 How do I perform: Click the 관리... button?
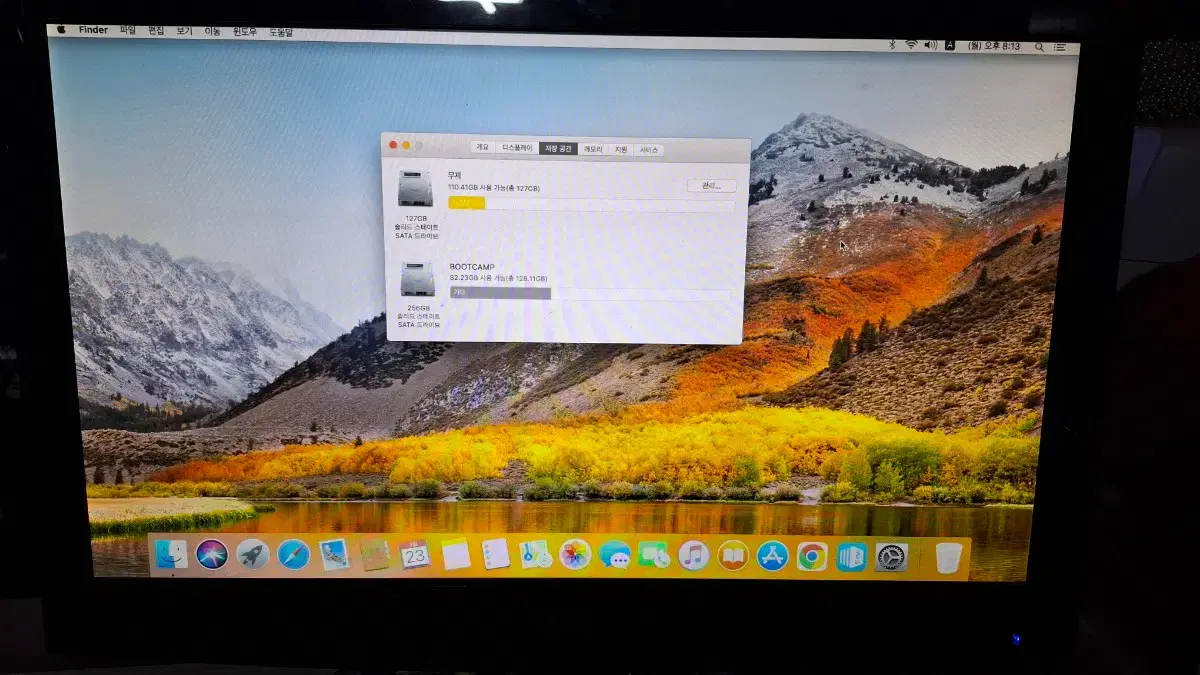click(712, 186)
